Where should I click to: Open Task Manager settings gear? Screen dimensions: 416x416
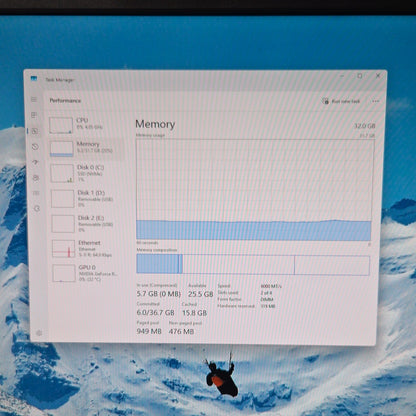pos(39,333)
